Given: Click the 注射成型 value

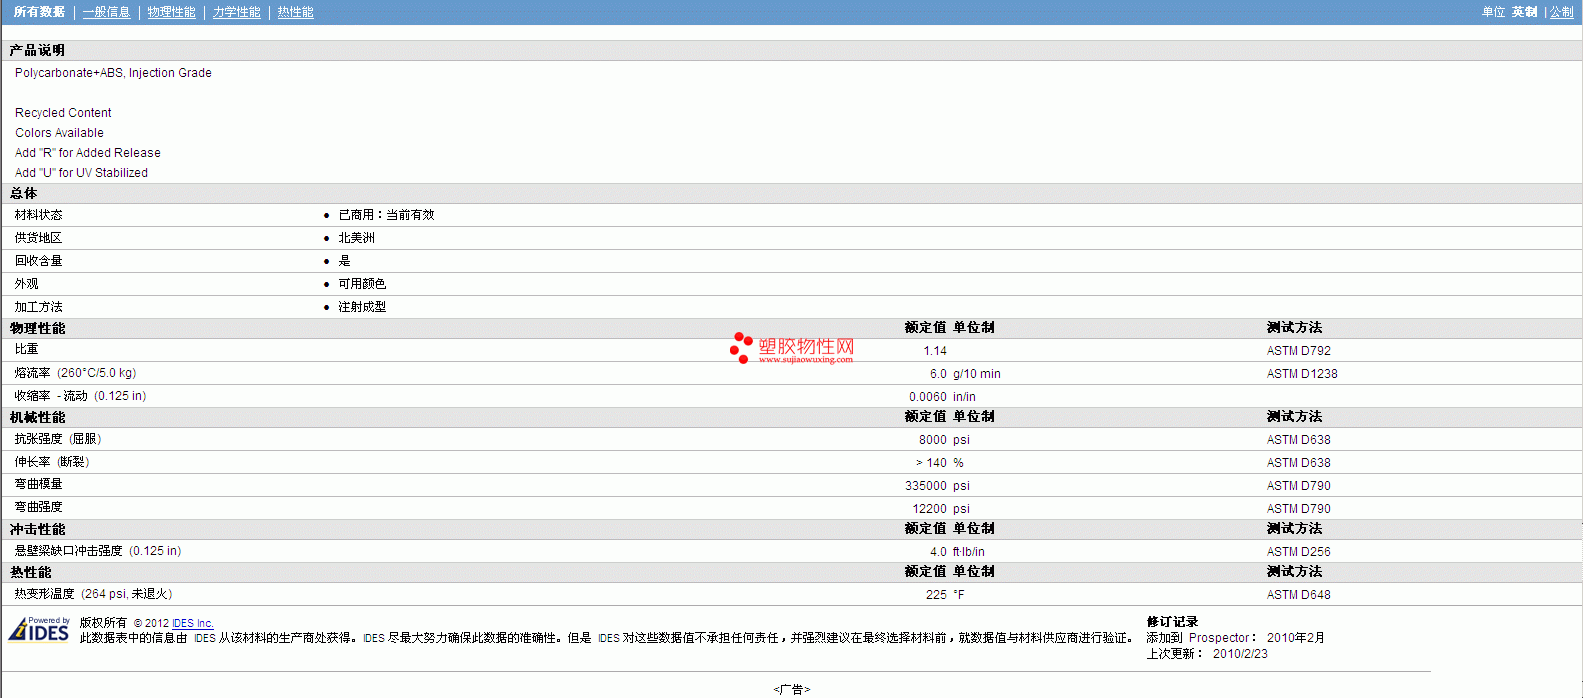Looking at the screenshot, I should [x=362, y=307].
